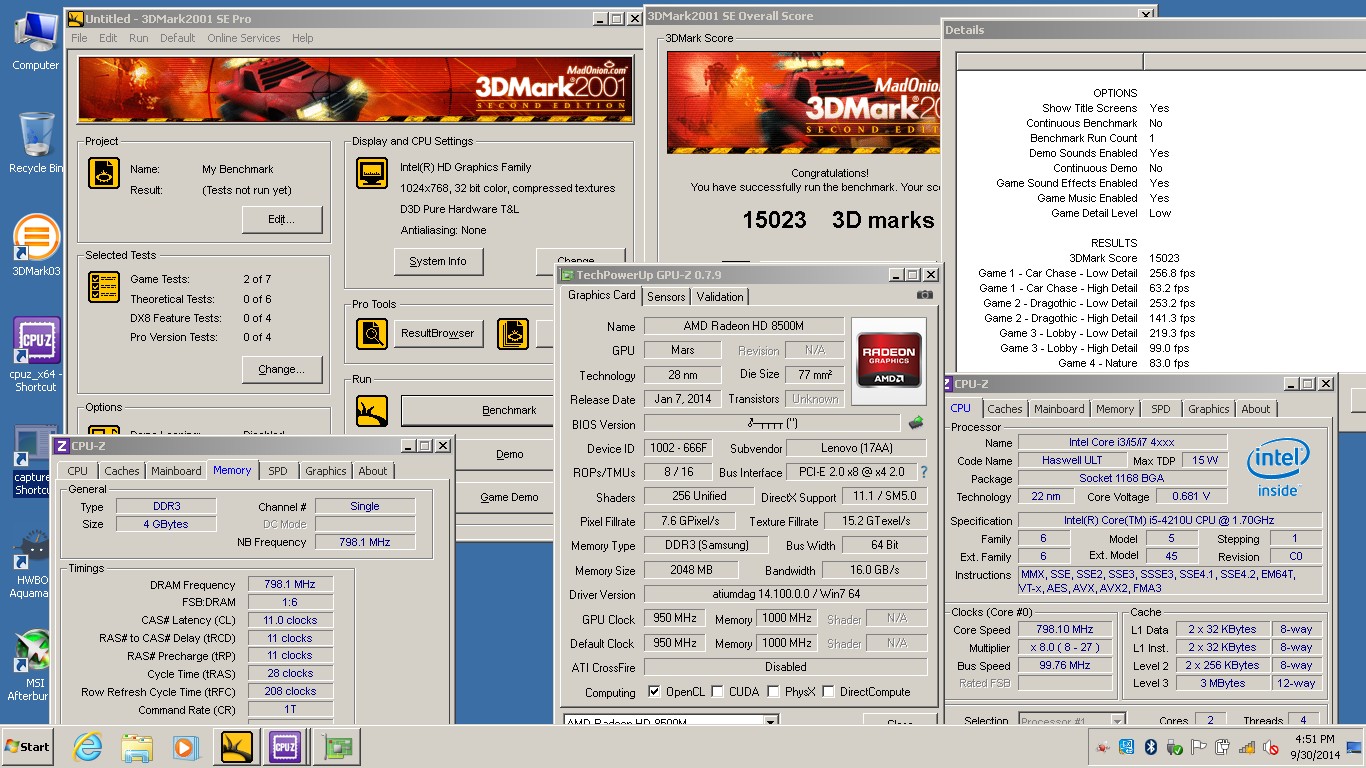Click the monitor icon in Display and CPU Settings

coord(372,173)
